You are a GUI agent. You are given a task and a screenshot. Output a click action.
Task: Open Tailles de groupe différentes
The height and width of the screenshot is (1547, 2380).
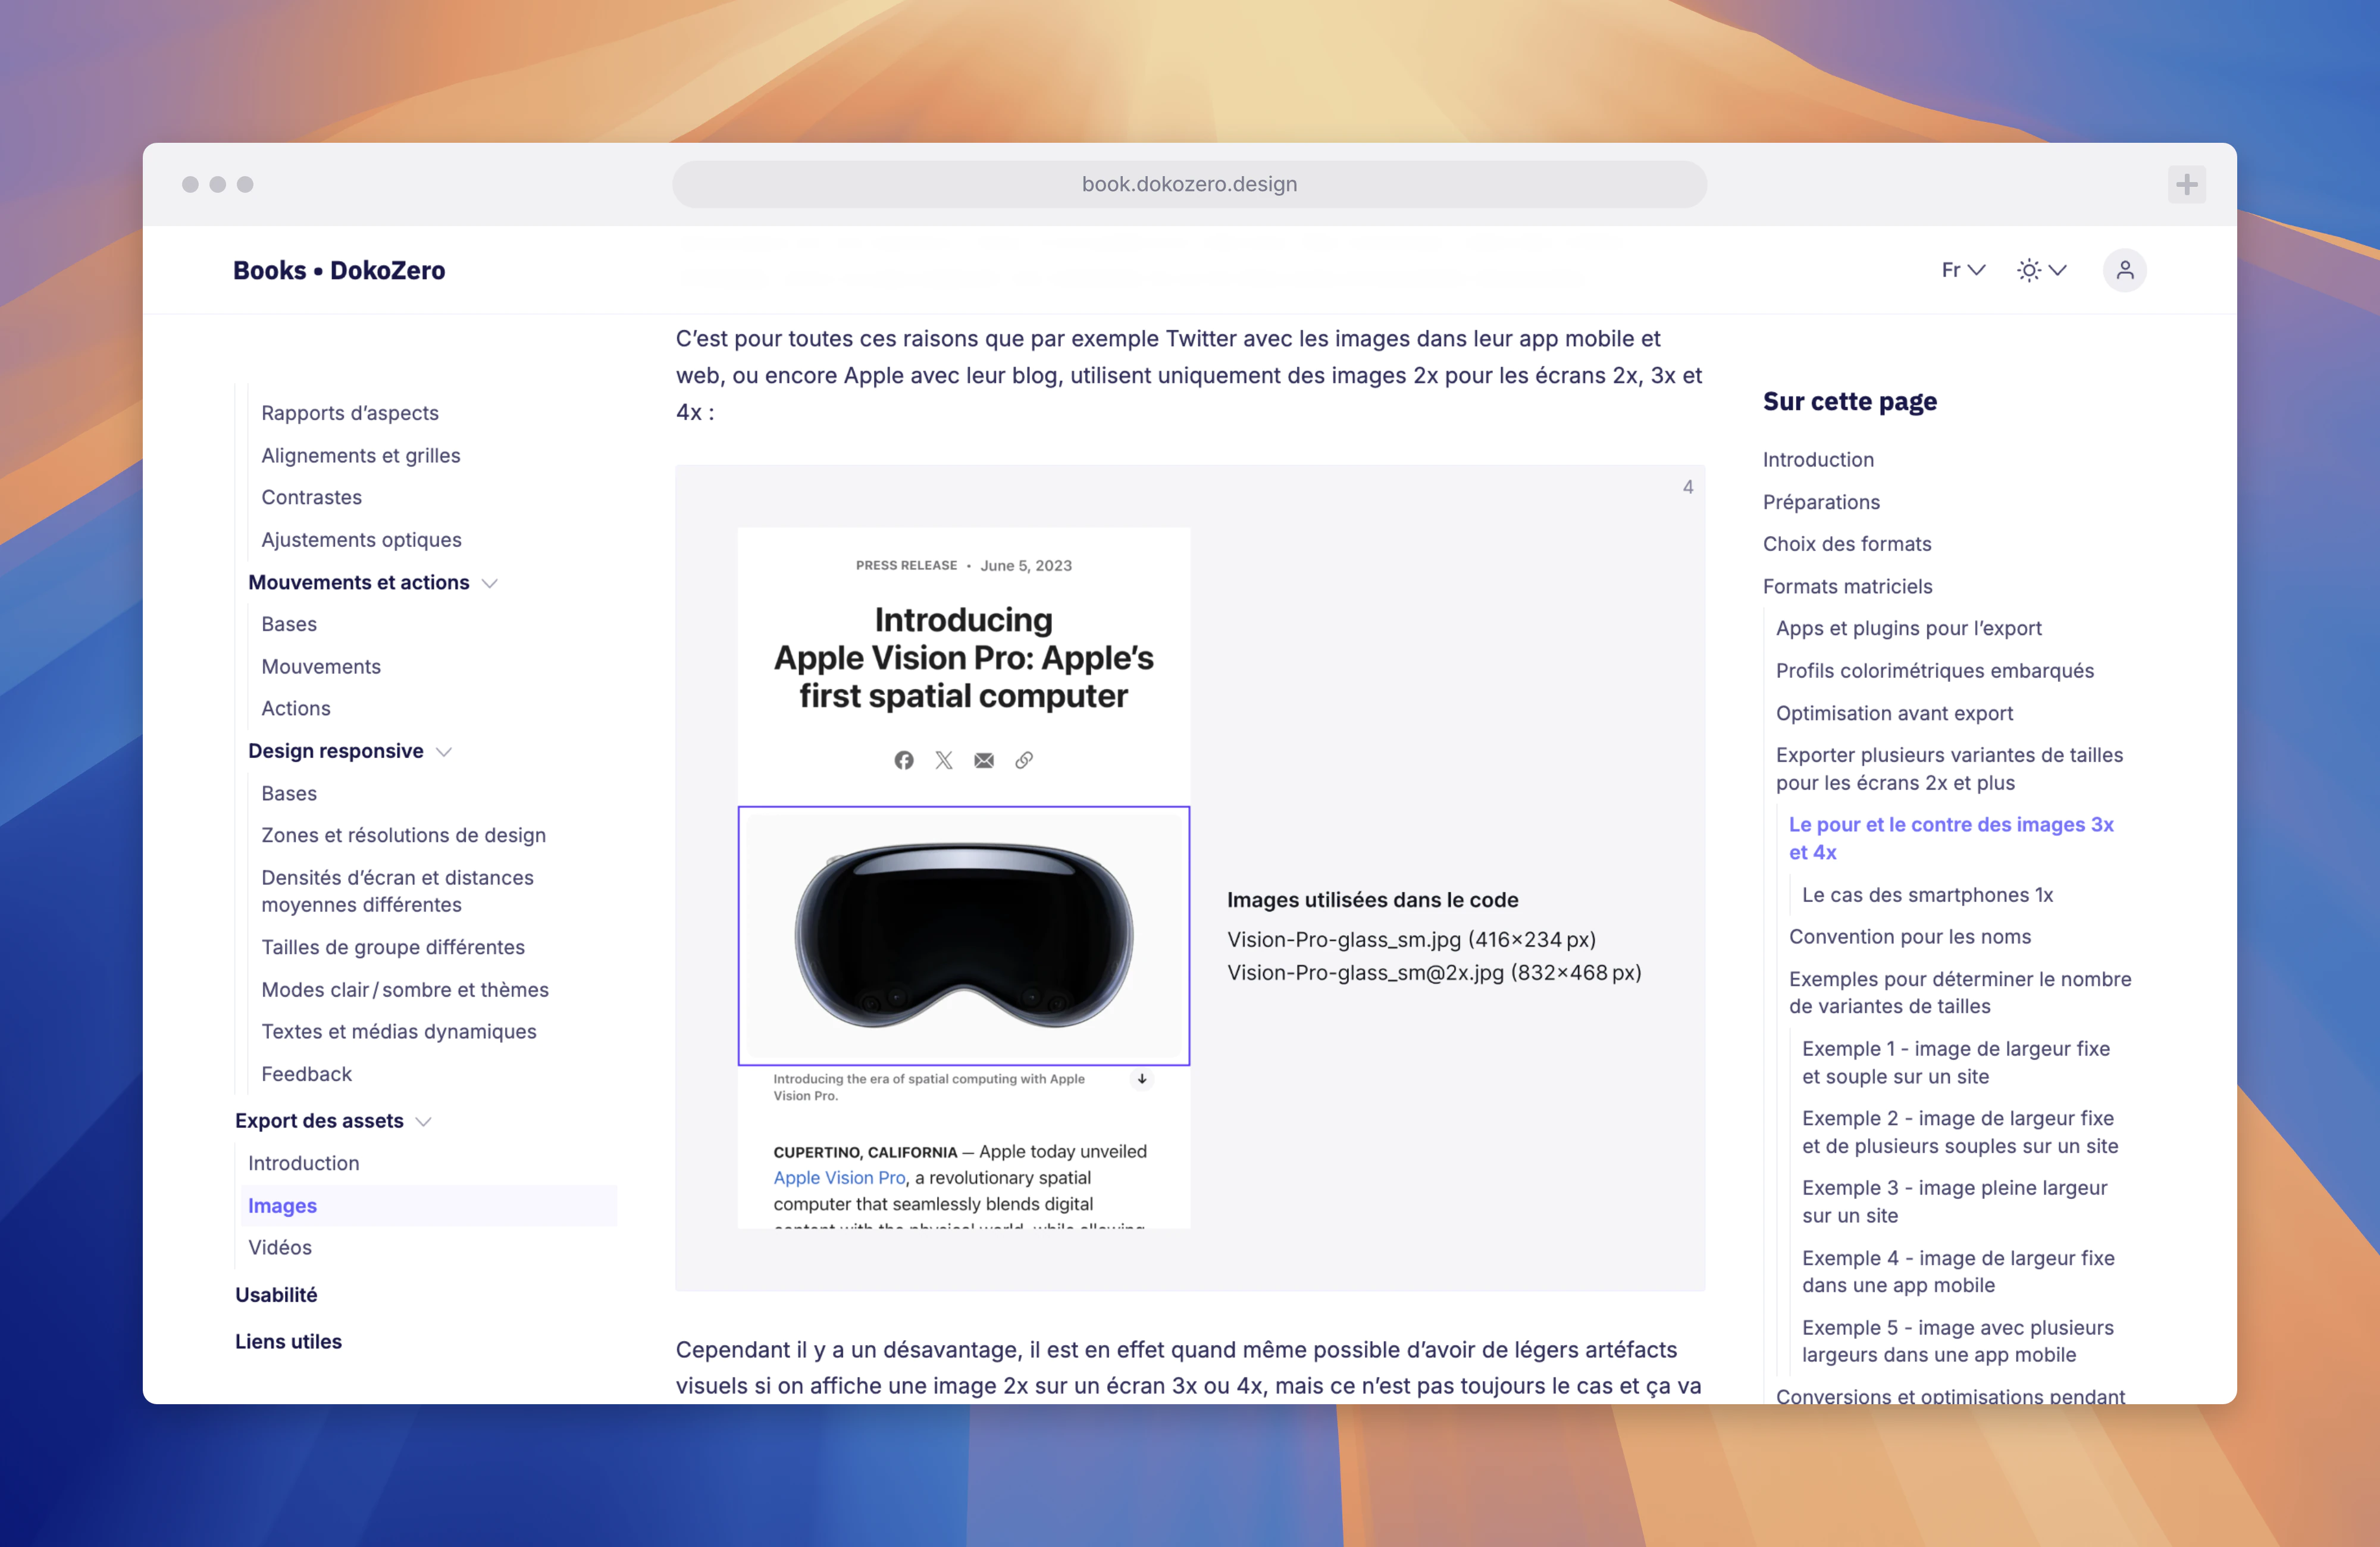coord(393,947)
